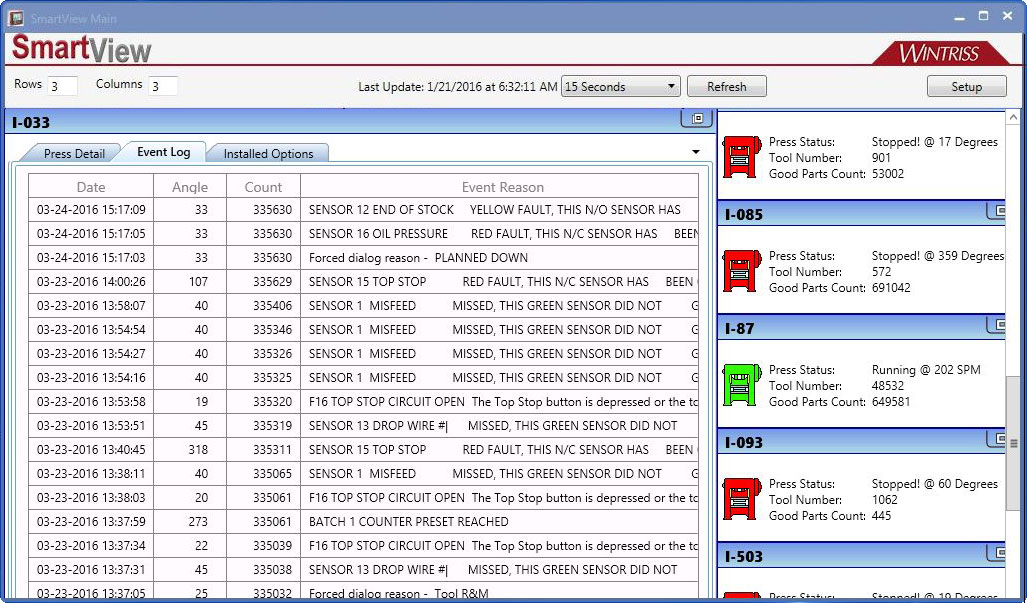This screenshot has height=603, width=1027.
Task: Click the scroll-up arrow of press list
Action: tap(1013, 117)
